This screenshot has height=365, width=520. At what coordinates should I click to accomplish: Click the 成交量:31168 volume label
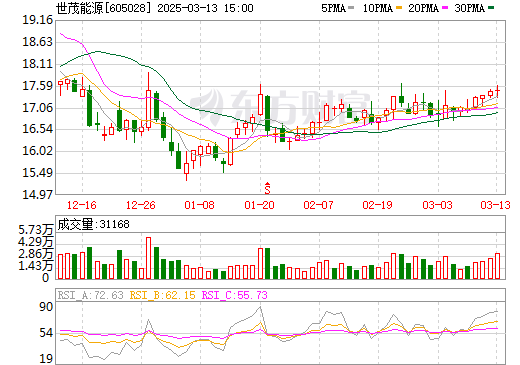[93, 224]
